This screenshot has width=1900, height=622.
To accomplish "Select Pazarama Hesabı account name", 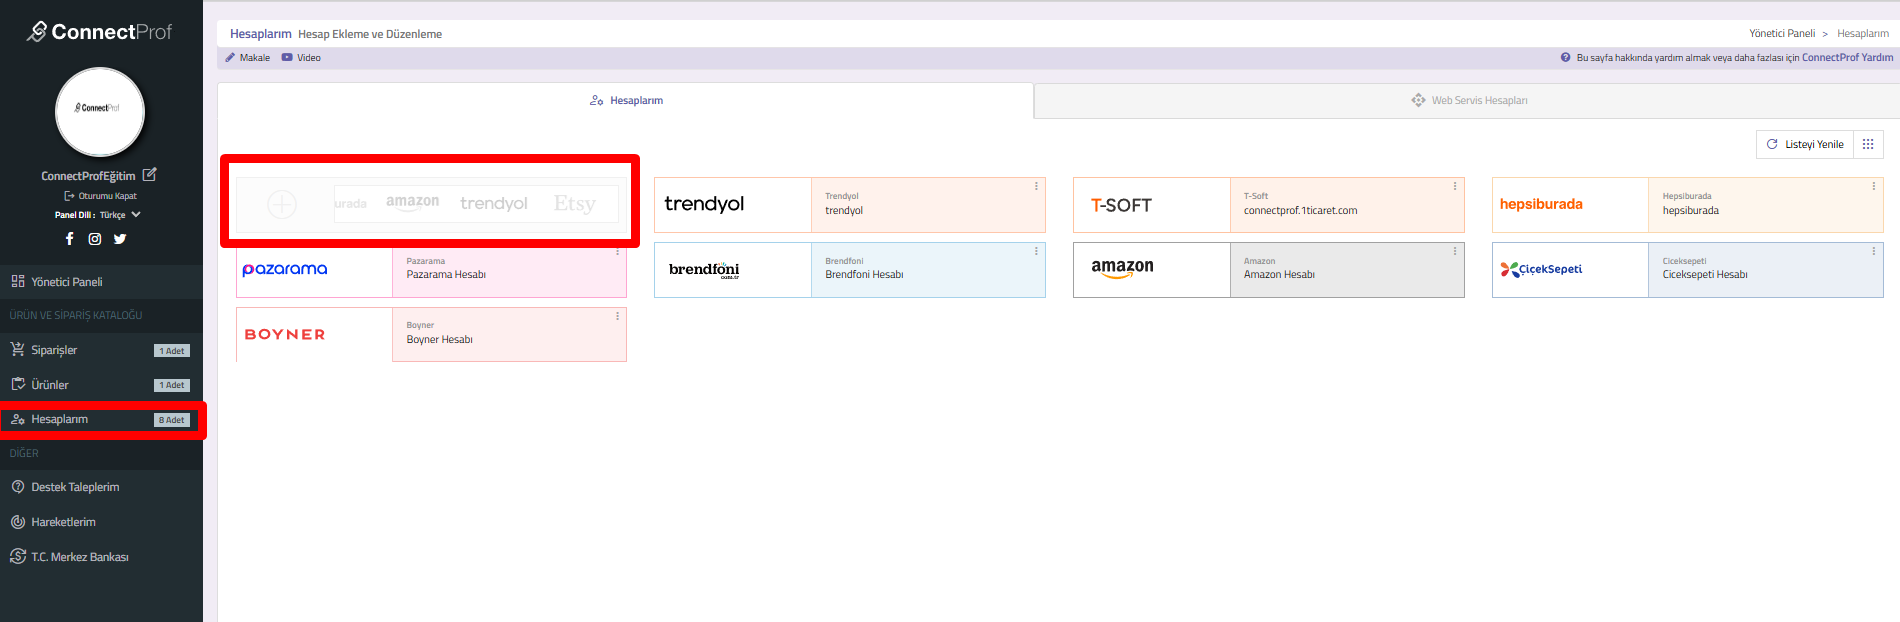I will point(446,275).
